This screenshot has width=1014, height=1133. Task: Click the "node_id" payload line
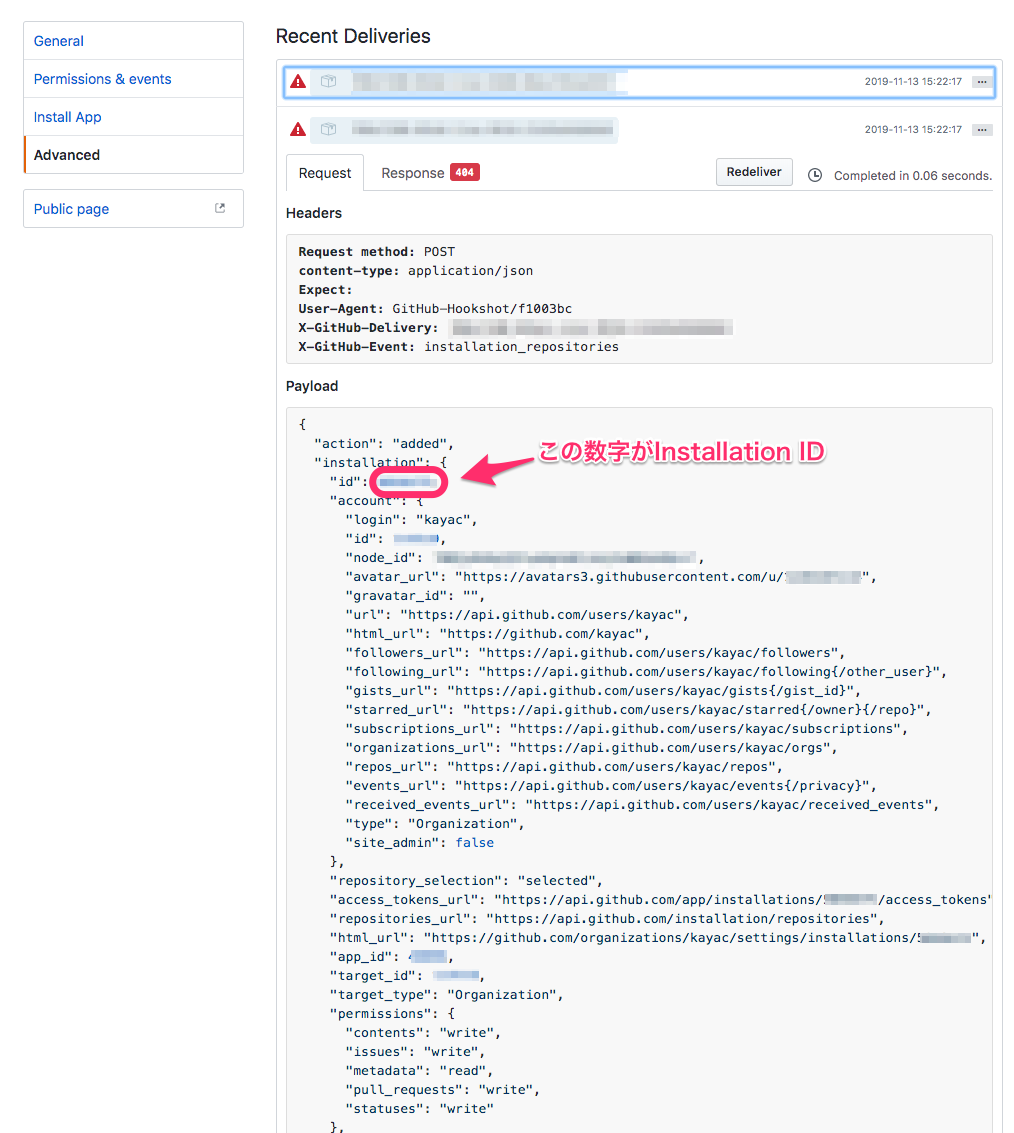pos(525,558)
